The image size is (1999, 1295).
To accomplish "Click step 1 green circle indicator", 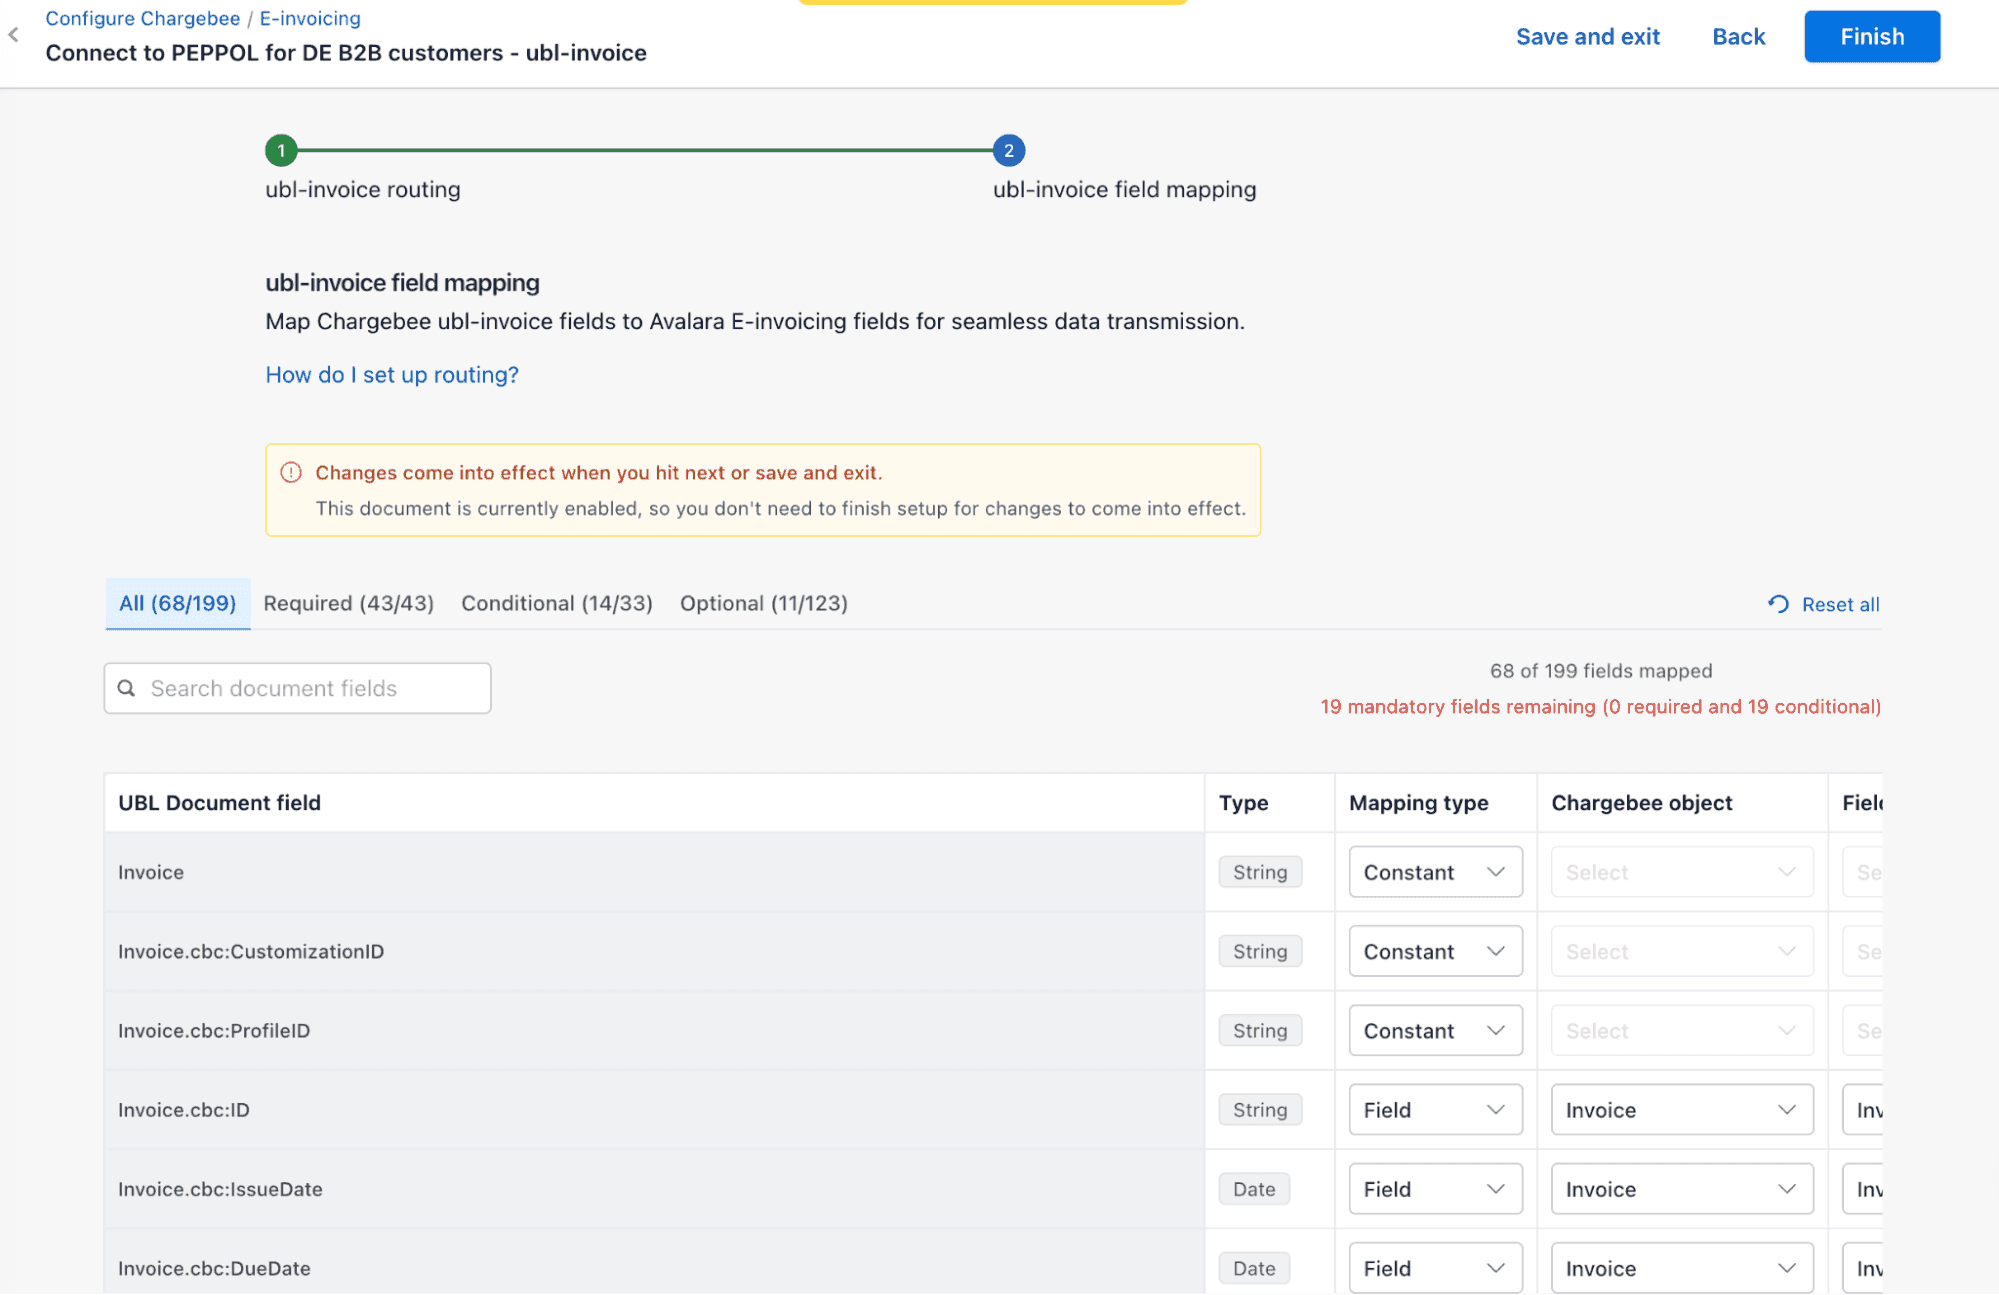I will click(x=281, y=150).
